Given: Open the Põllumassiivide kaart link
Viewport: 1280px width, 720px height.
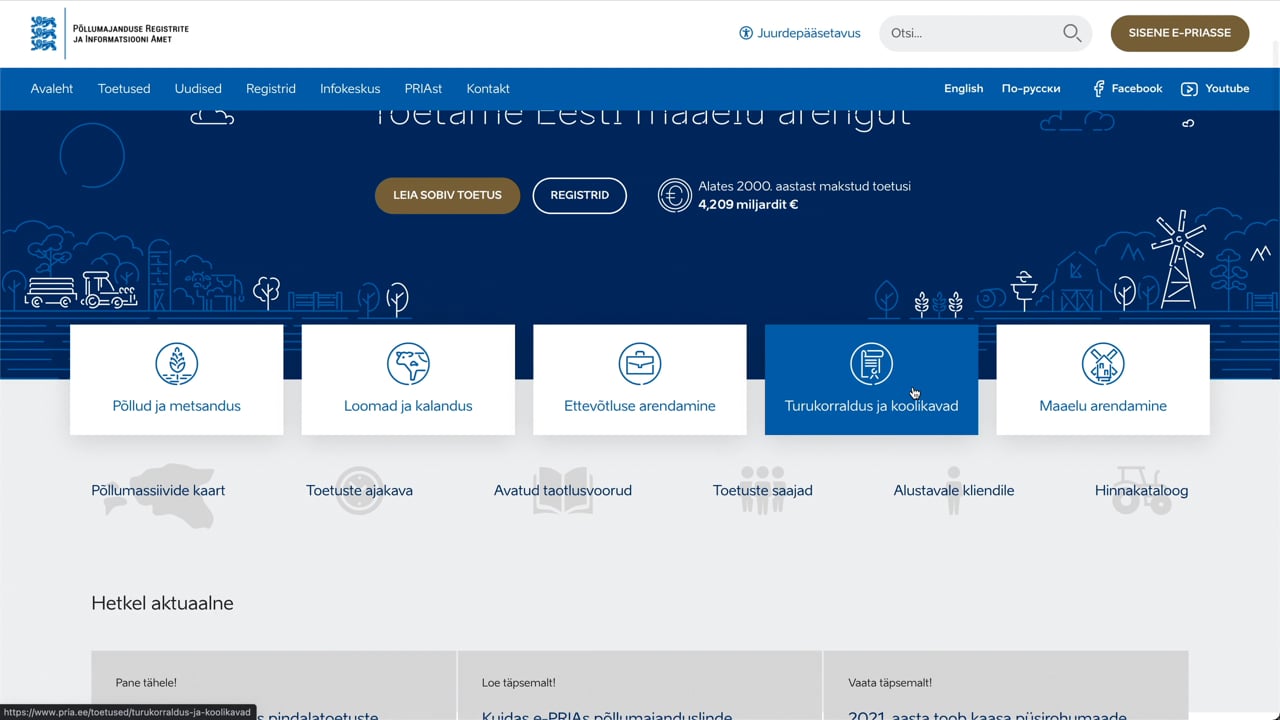Looking at the screenshot, I should (x=158, y=491).
